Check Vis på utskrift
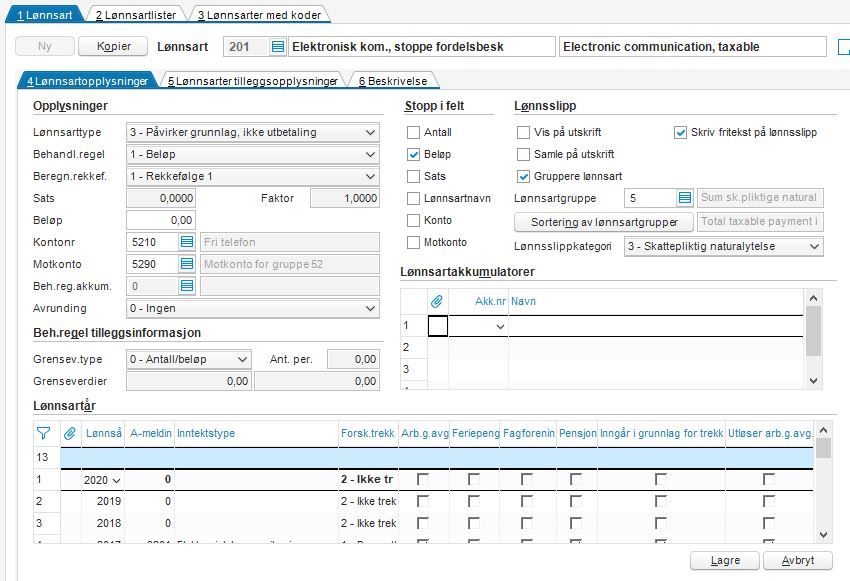This screenshot has width=850, height=581. [524, 132]
